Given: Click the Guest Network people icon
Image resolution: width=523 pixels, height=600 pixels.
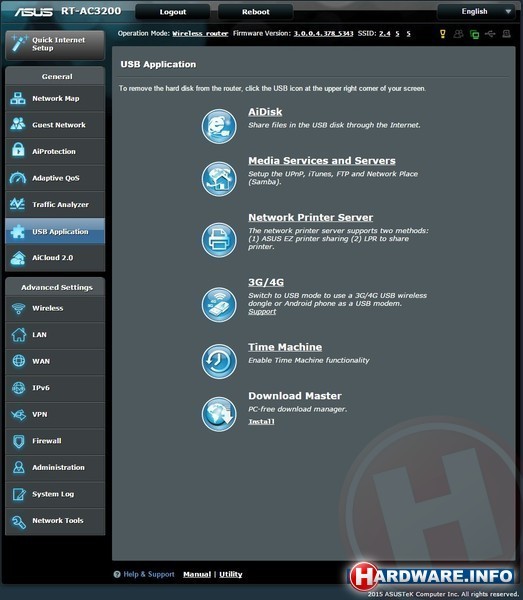Looking at the screenshot, I should 18,124.
